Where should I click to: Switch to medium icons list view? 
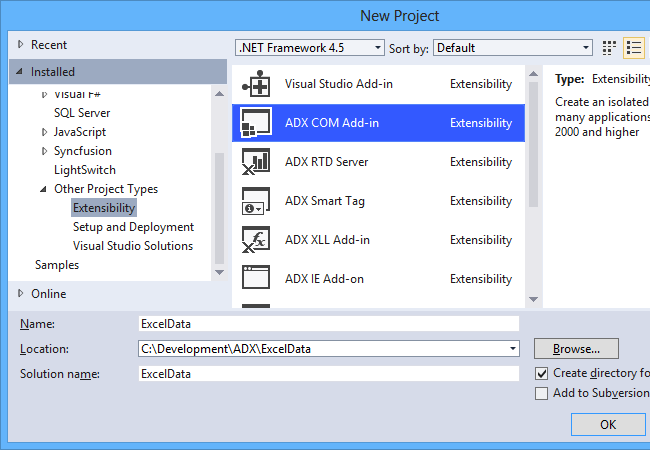click(634, 48)
